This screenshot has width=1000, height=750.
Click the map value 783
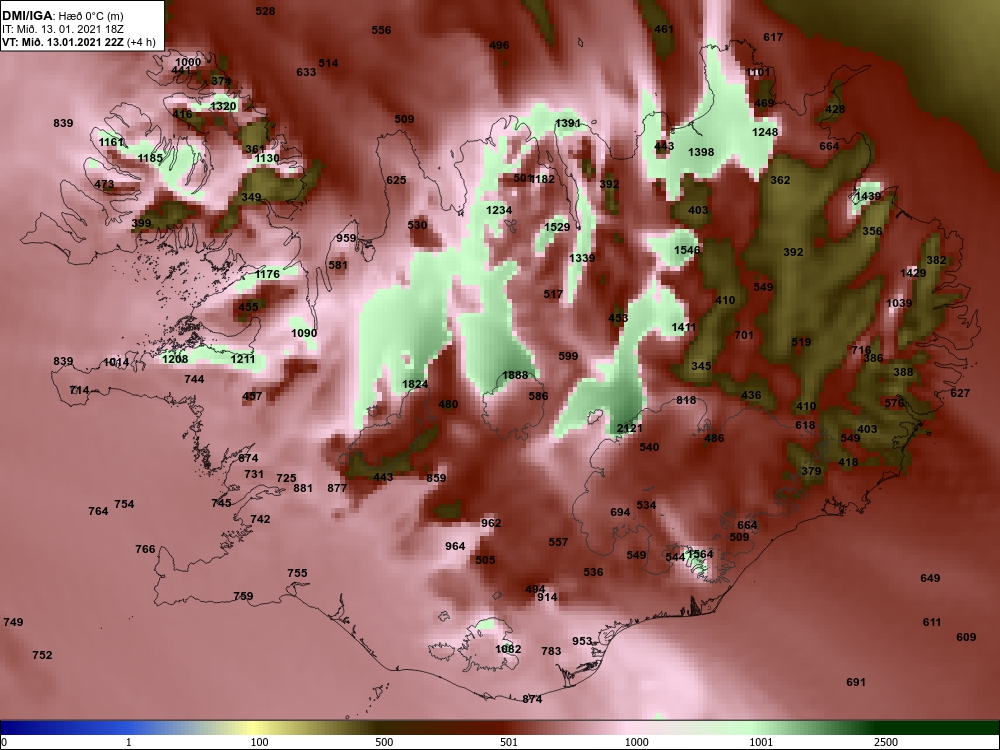tap(551, 651)
